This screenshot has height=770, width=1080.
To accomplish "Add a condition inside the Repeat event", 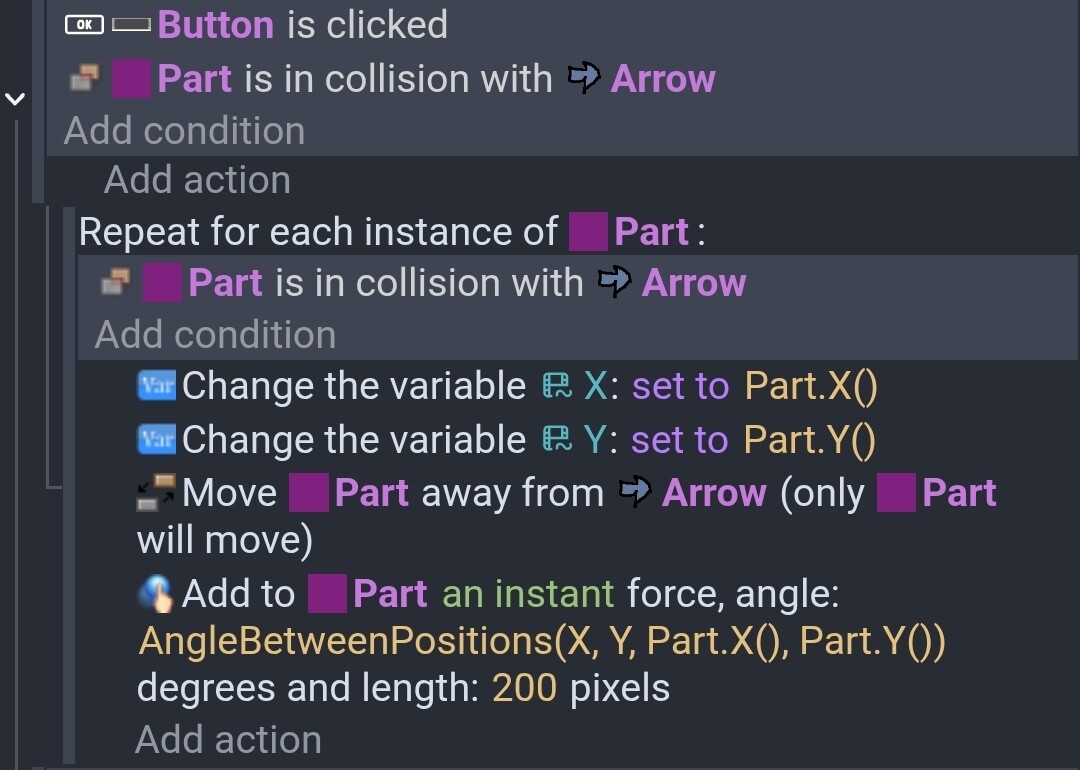I will click(215, 335).
